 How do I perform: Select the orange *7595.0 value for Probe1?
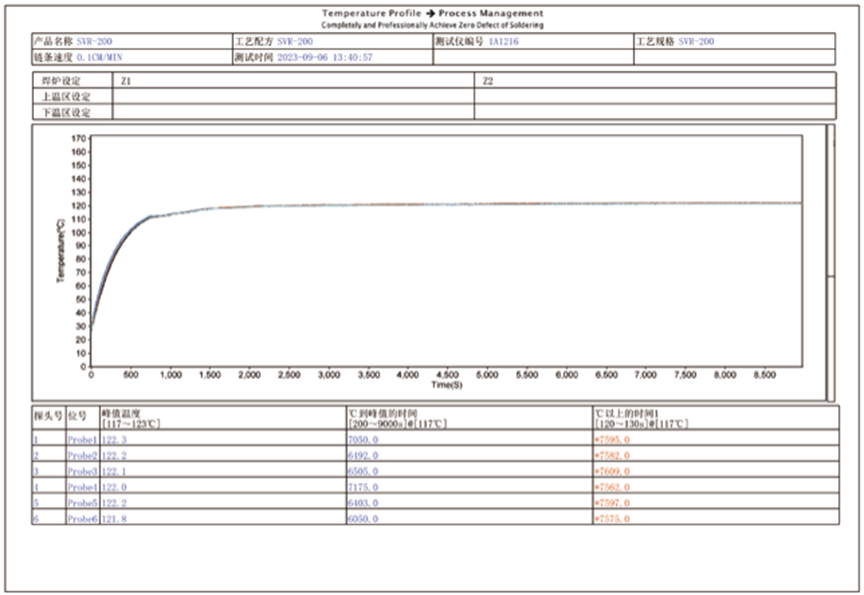612,440
